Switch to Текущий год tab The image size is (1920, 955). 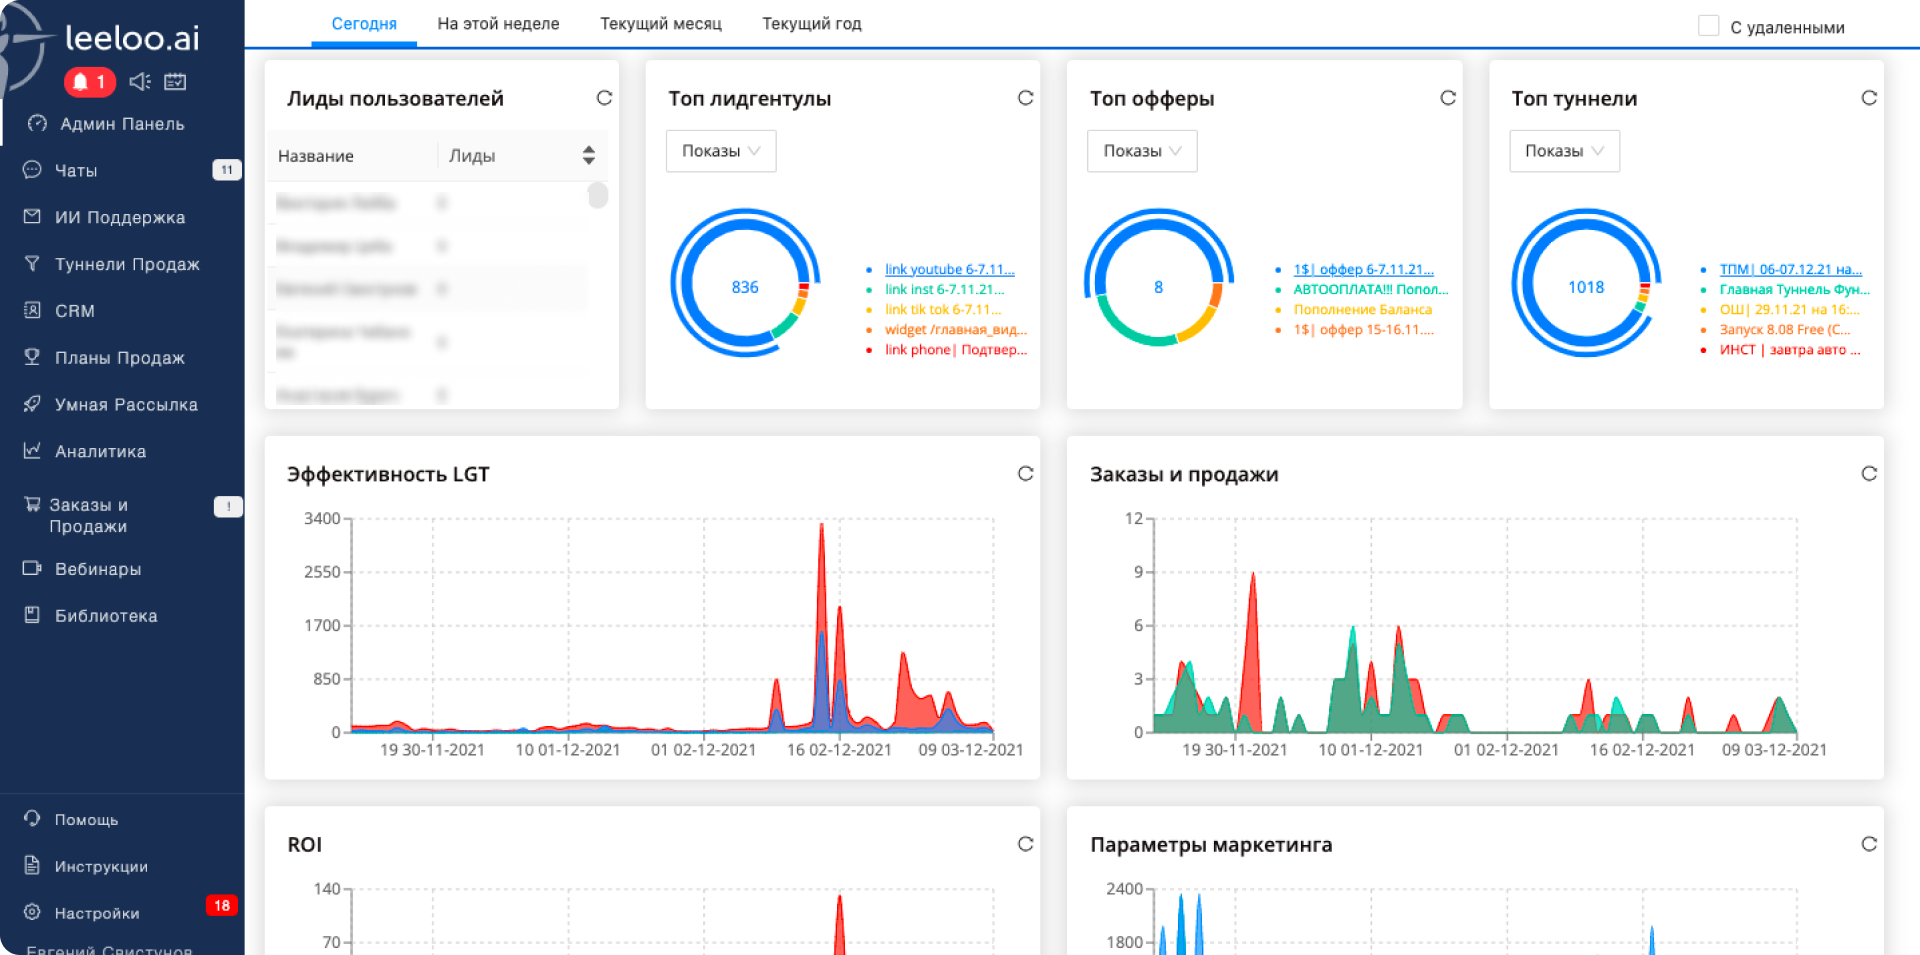(x=812, y=24)
